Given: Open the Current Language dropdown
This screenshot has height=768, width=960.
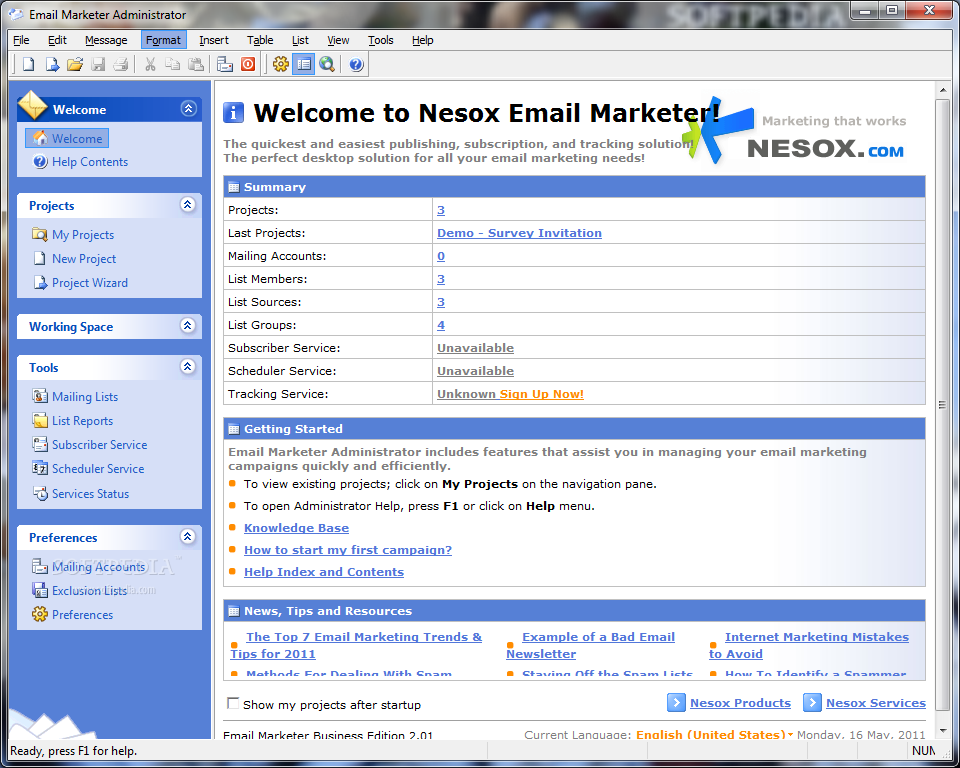Looking at the screenshot, I should [x=714, y=734].
